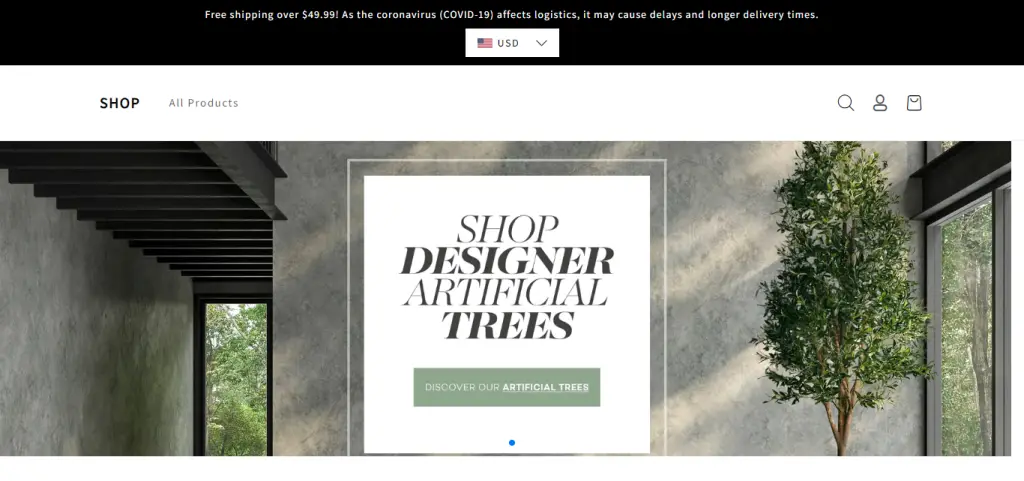Screen dimensions: 1024x481
Task: Select the blue slideshow dot indicator
Action: coord(512,442)
